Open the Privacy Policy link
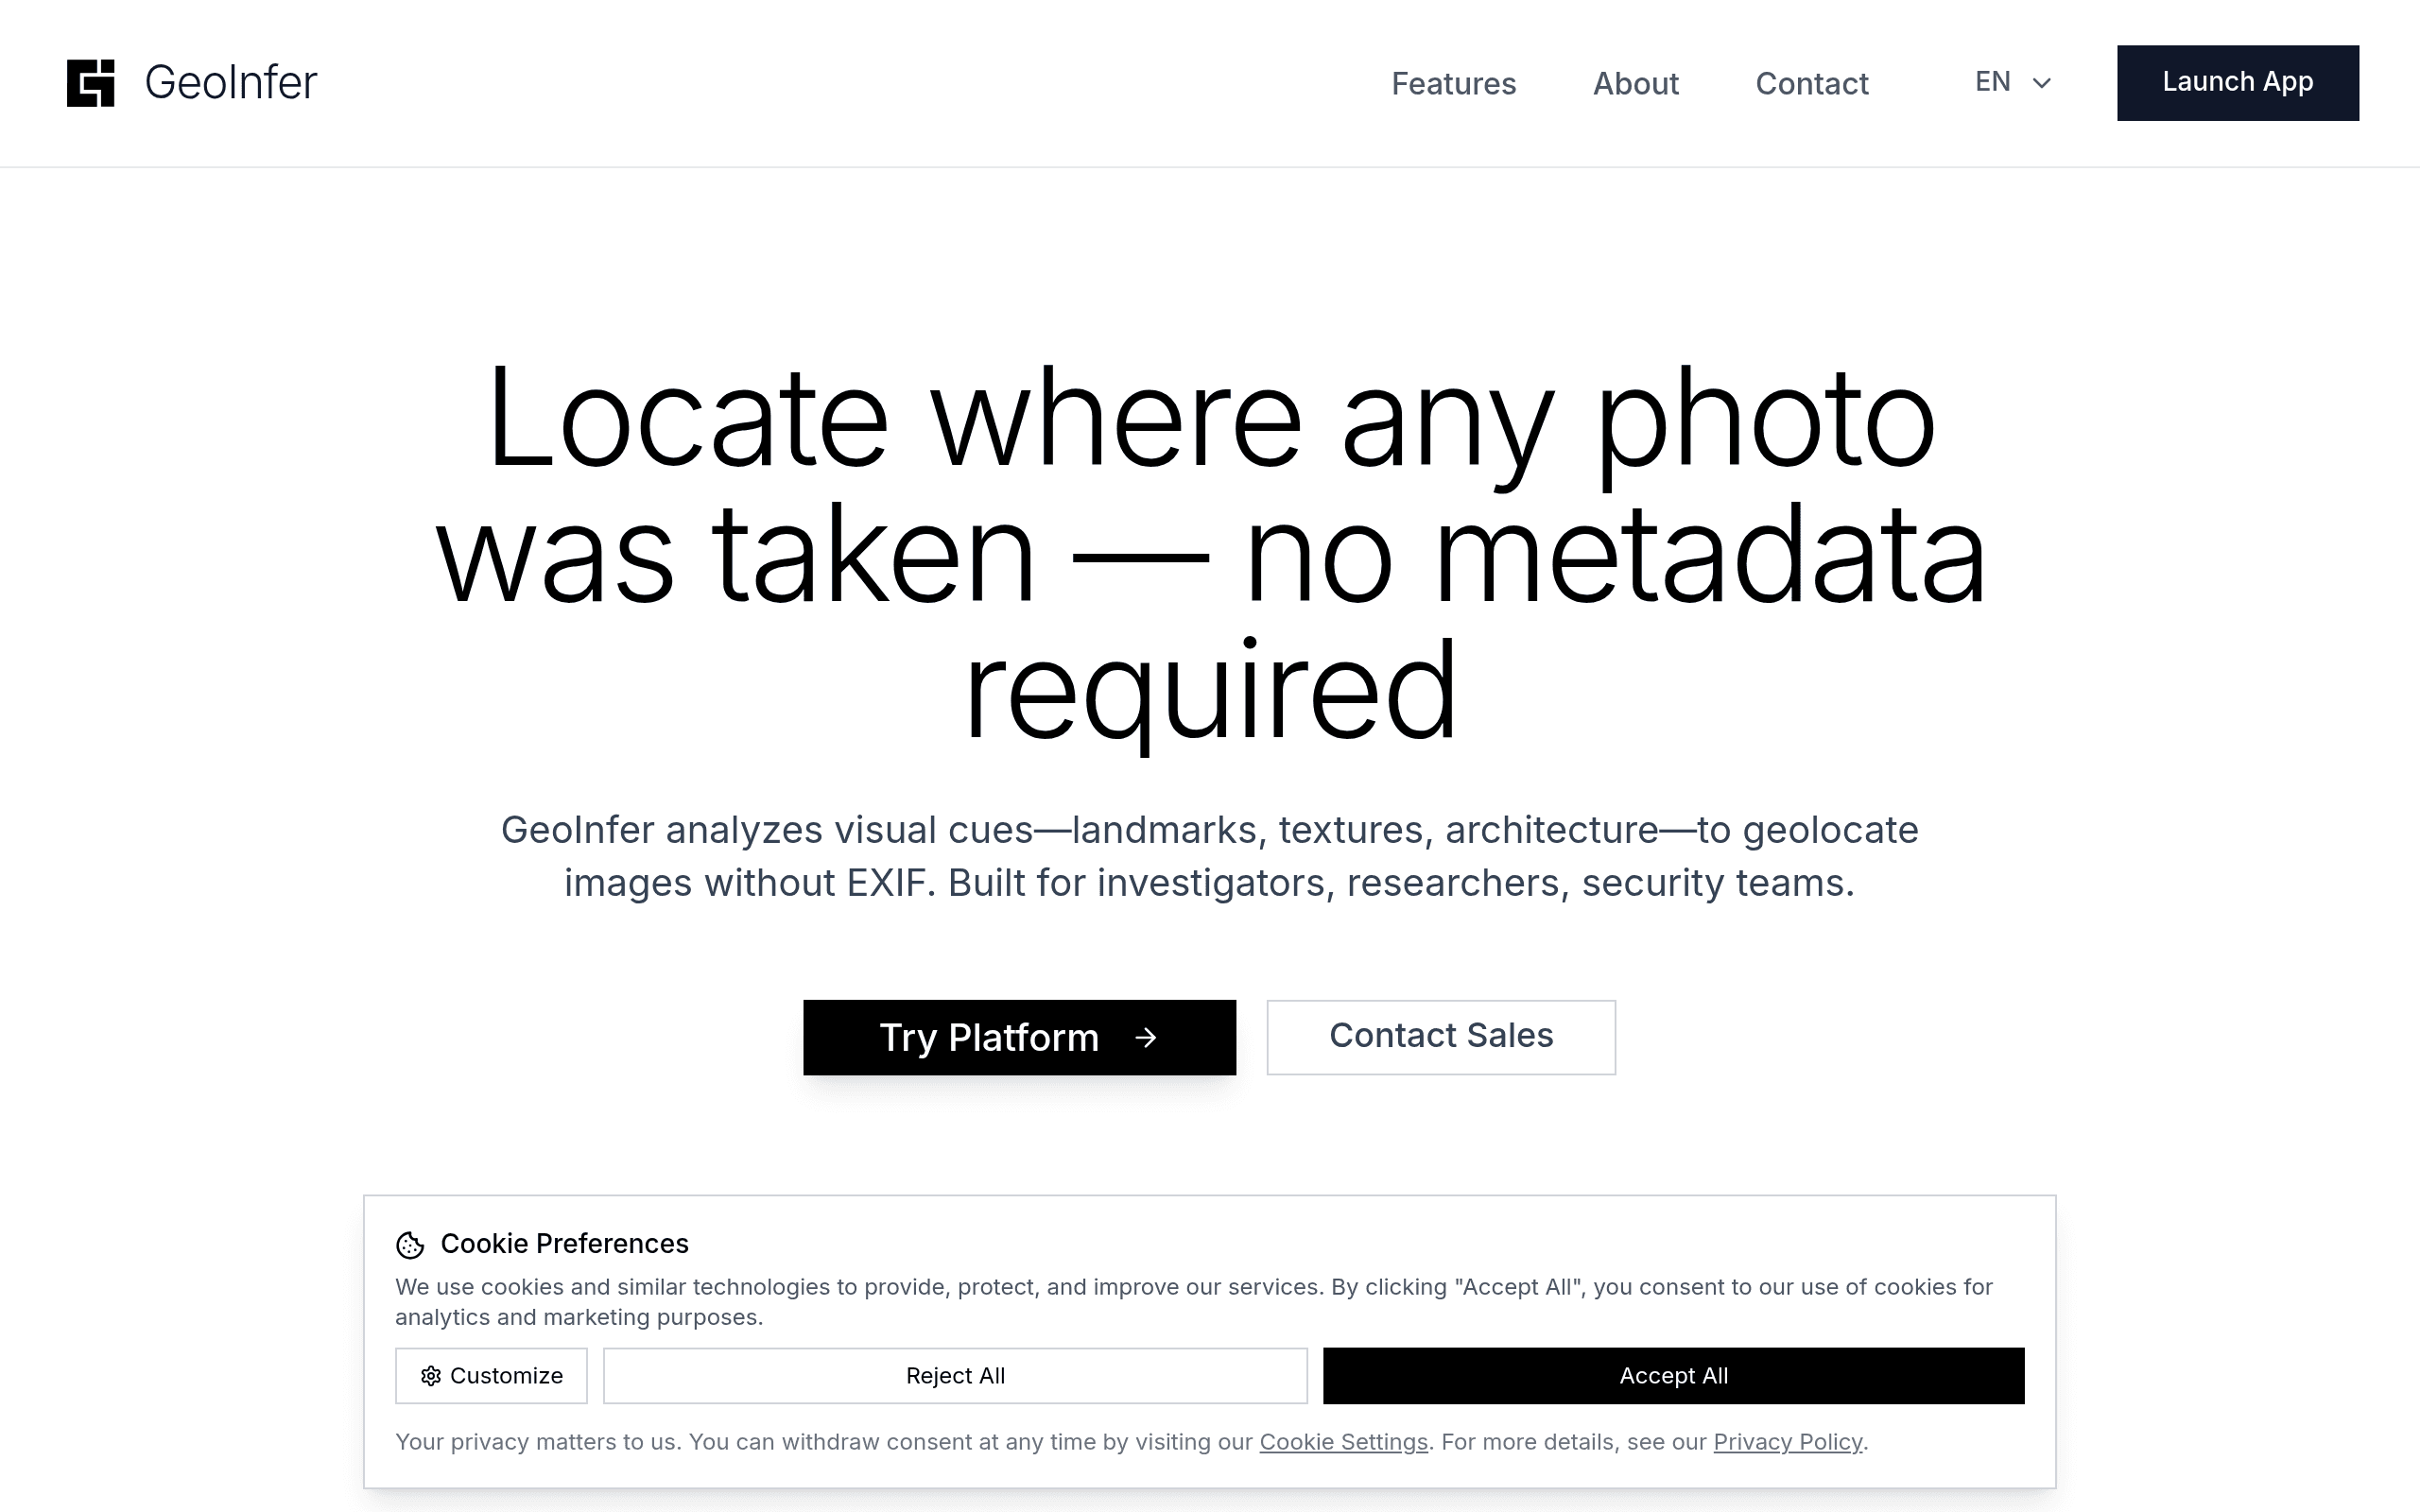This screenshot has height=1512, width=2420. pyautogui.click(x=1788, y=1442)
